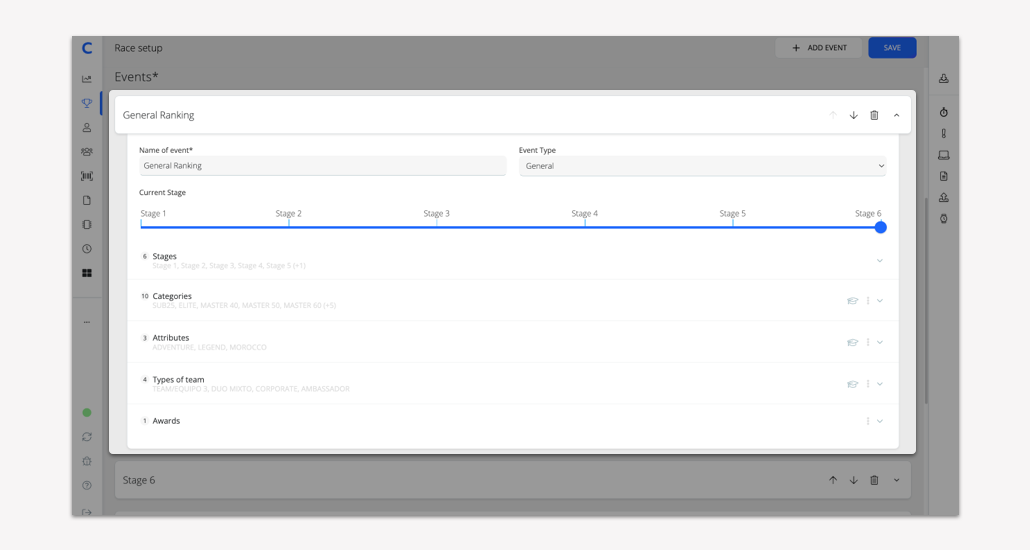Open the grid dashboard sidebar icon
1030x550 pixels.
pyautogui.click(x=87, y=273)
